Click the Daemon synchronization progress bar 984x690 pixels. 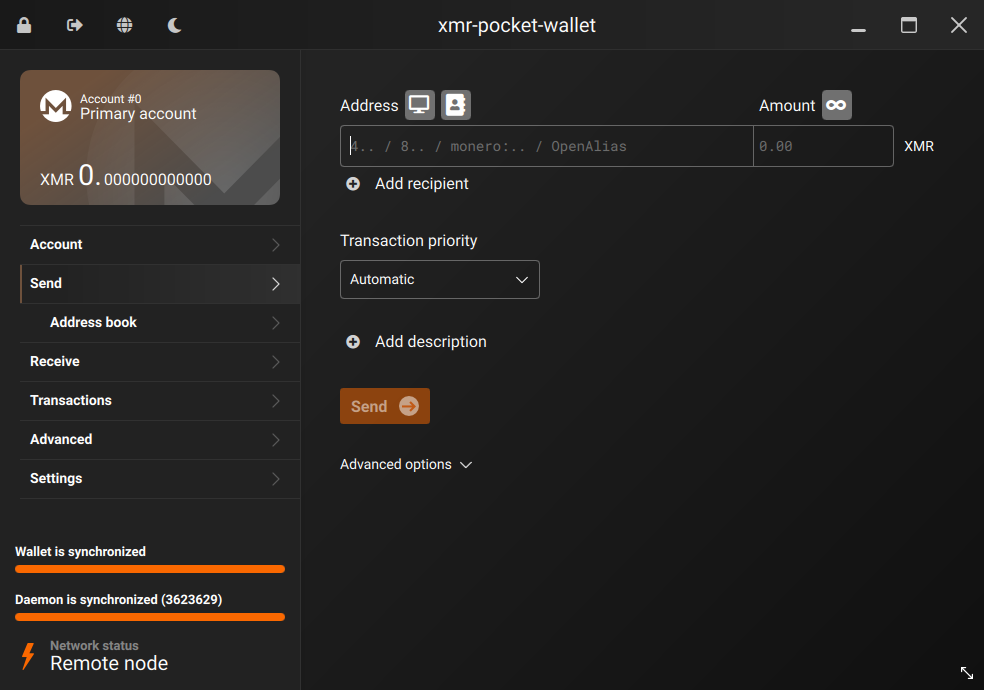click(149, 617)
